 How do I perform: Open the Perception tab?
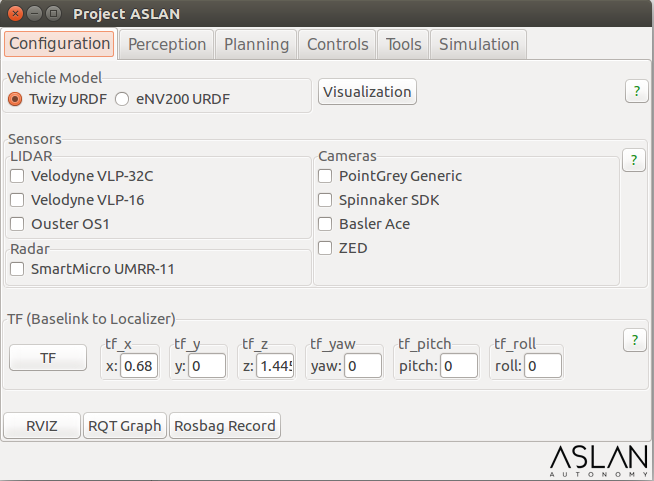point(167,45)
